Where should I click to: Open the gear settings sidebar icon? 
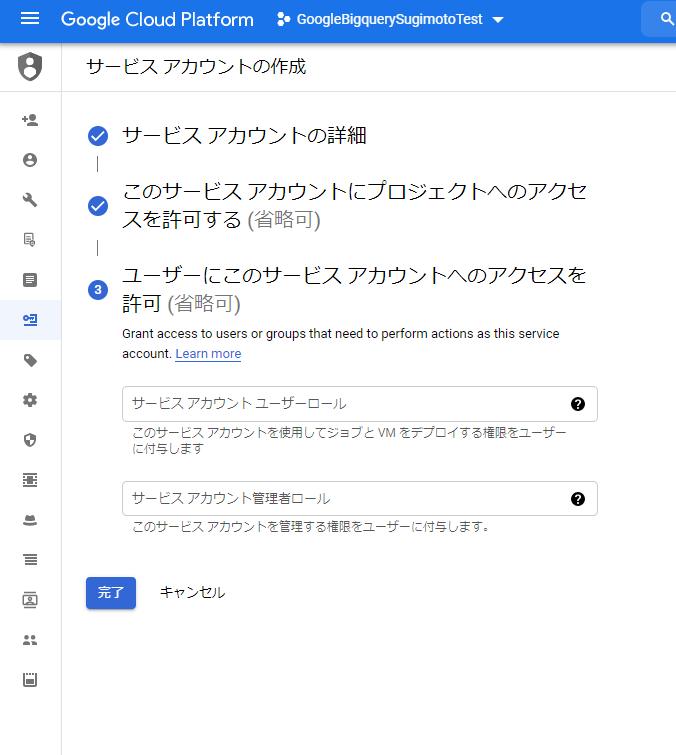[x=30, y=400]
